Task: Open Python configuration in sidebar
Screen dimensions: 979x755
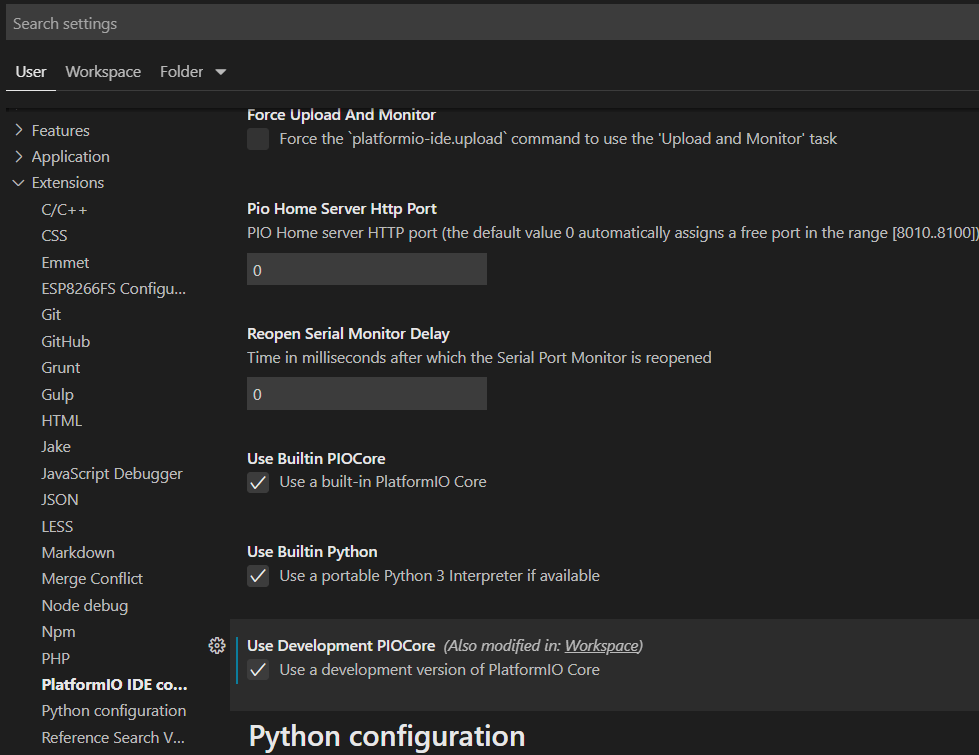Action: tap(113, 711)
